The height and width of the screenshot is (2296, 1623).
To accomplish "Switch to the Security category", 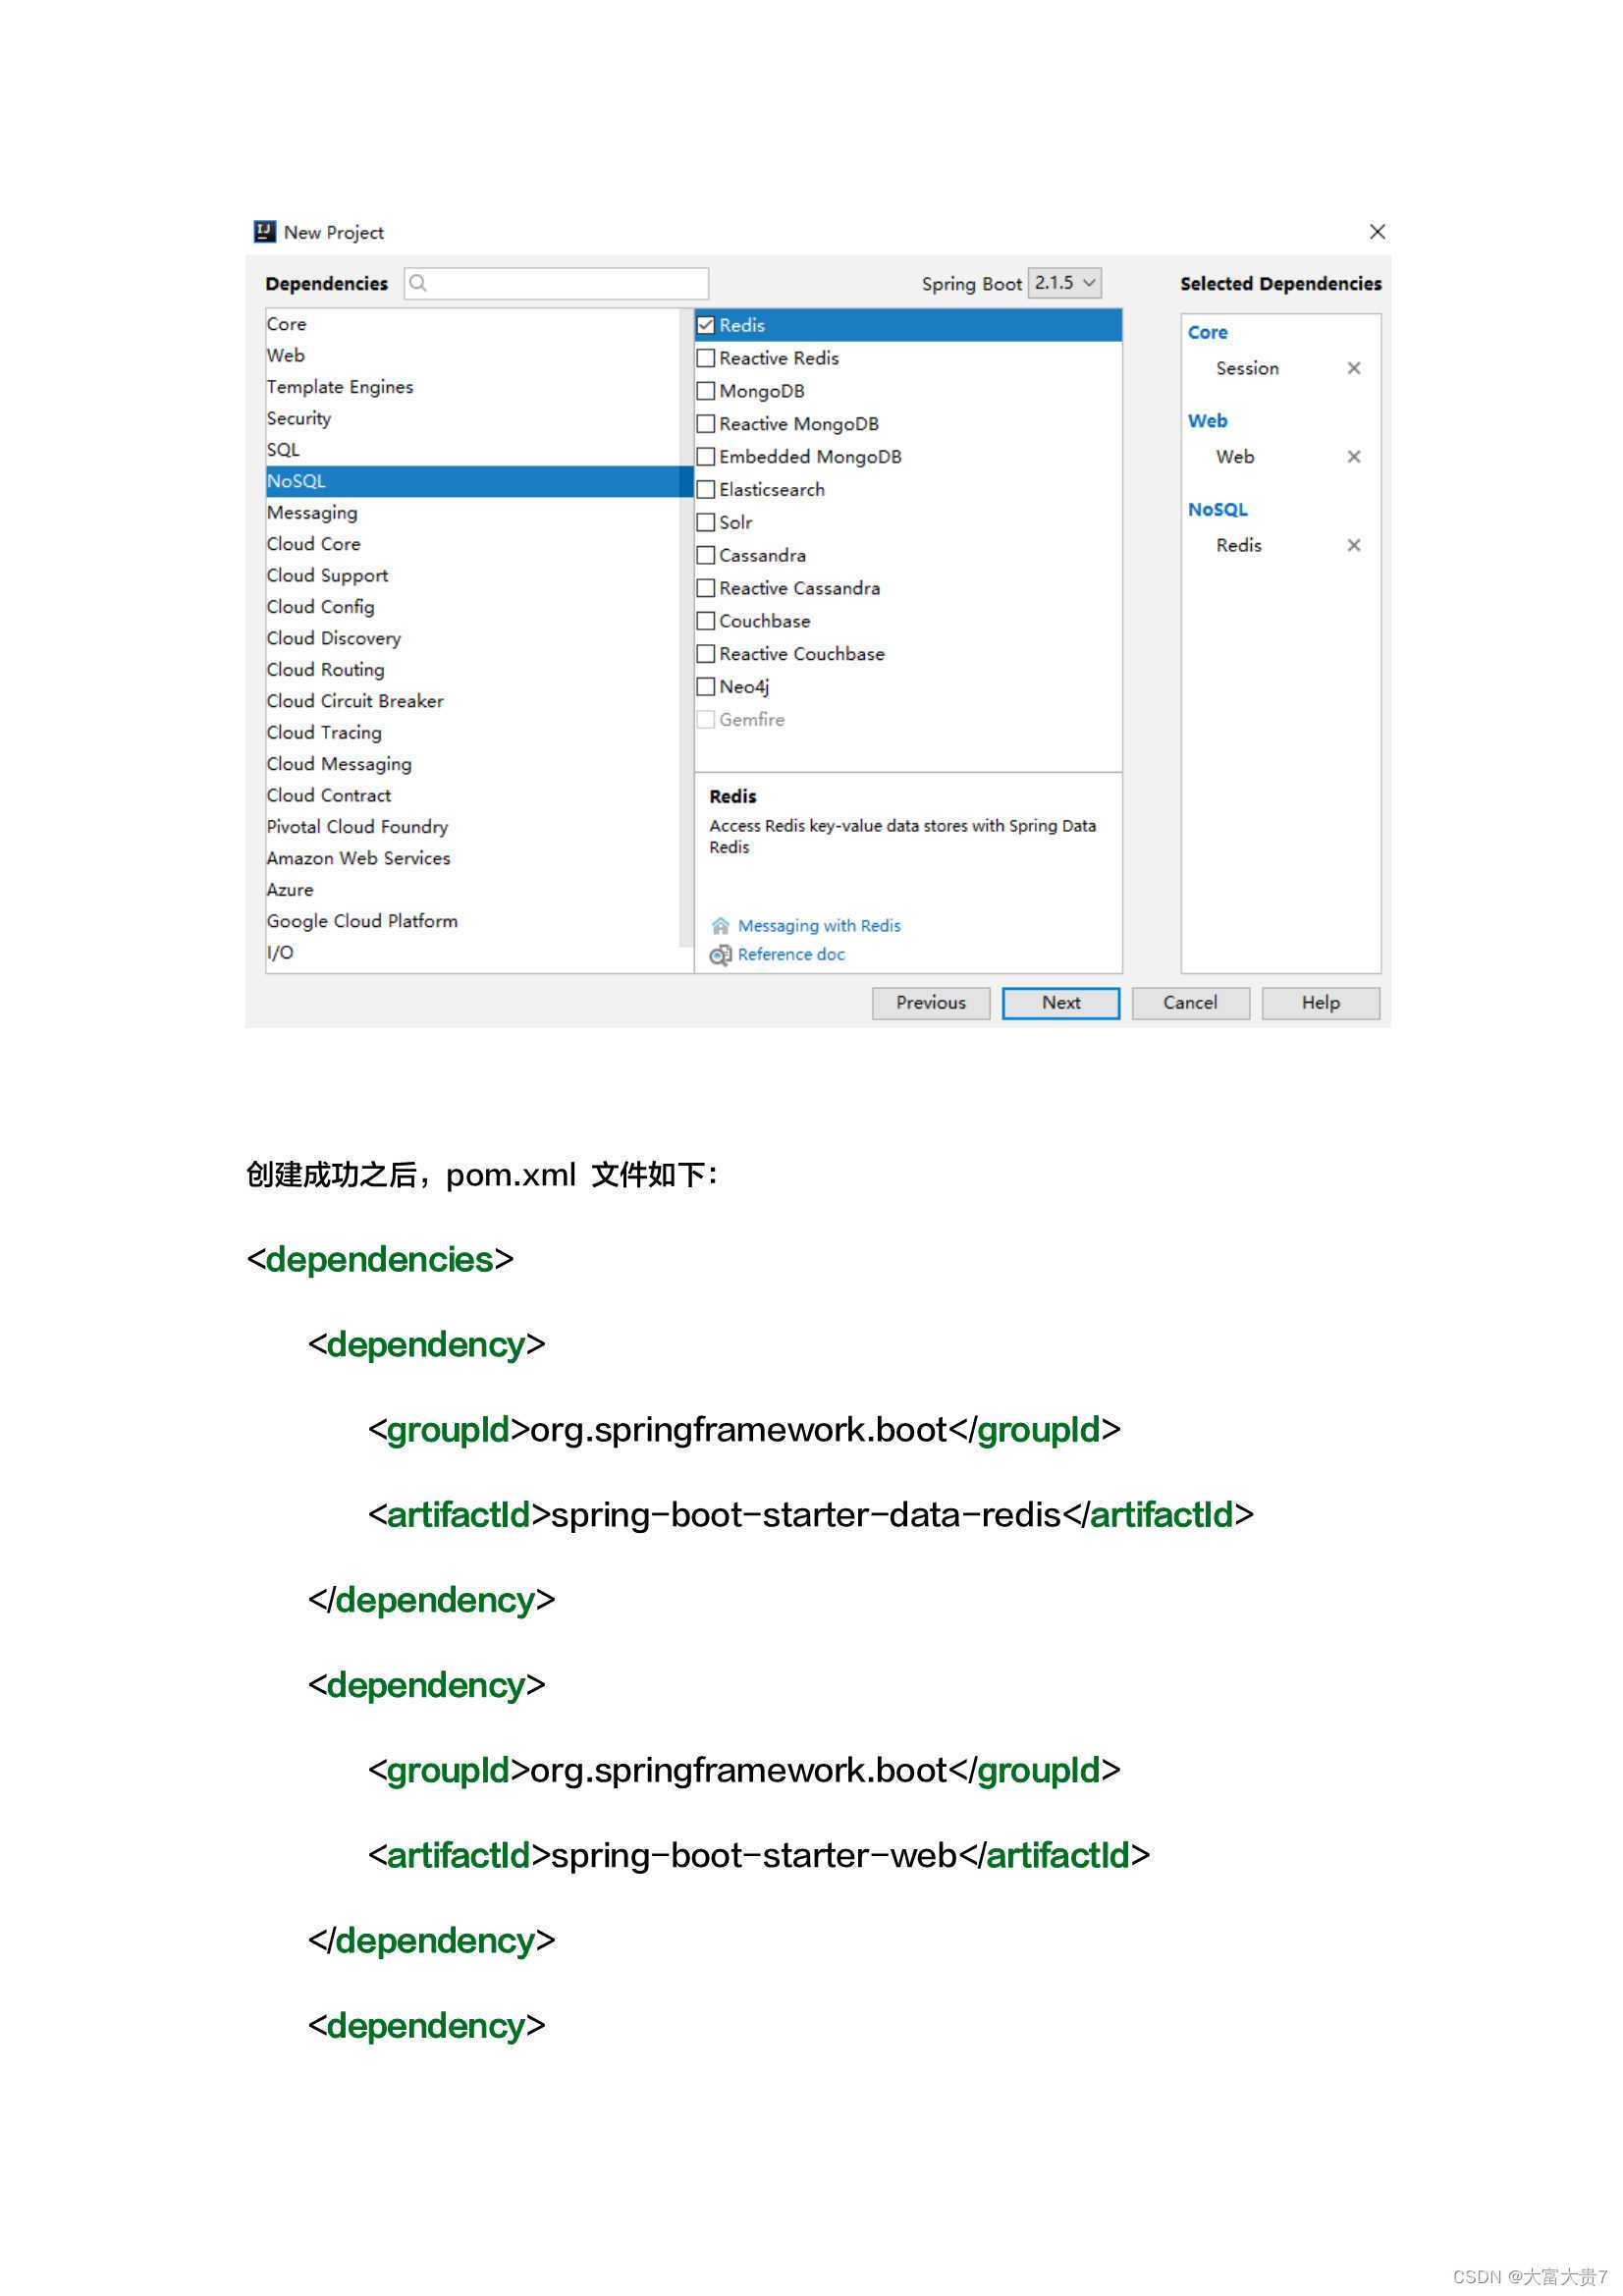I will (298, 418).
